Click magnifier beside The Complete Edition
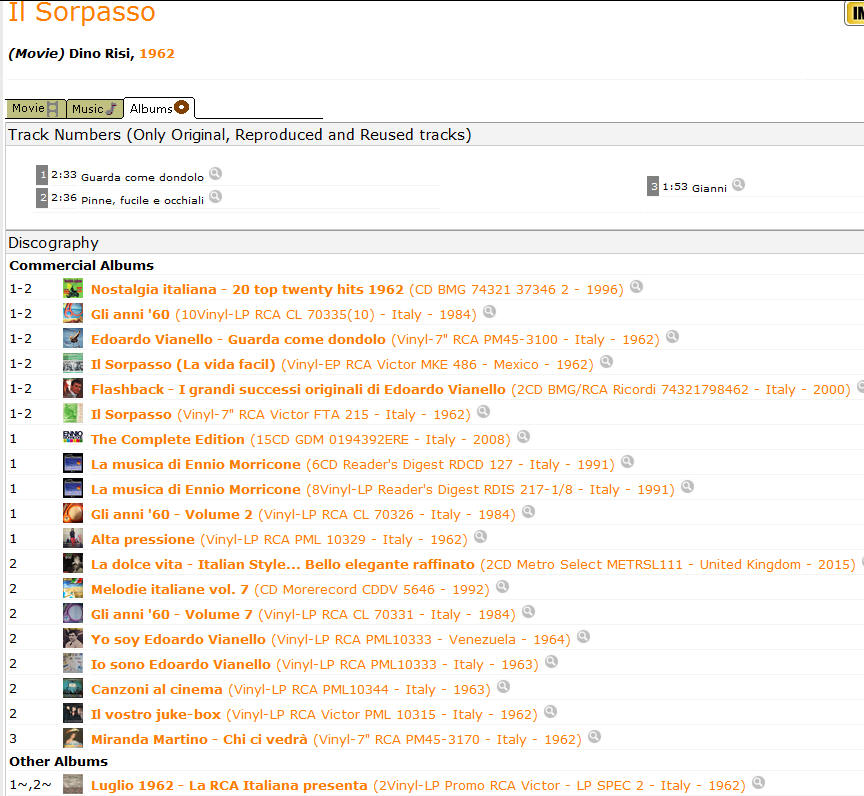The width and height of the screenshot is (864, 796). [523, 437]
